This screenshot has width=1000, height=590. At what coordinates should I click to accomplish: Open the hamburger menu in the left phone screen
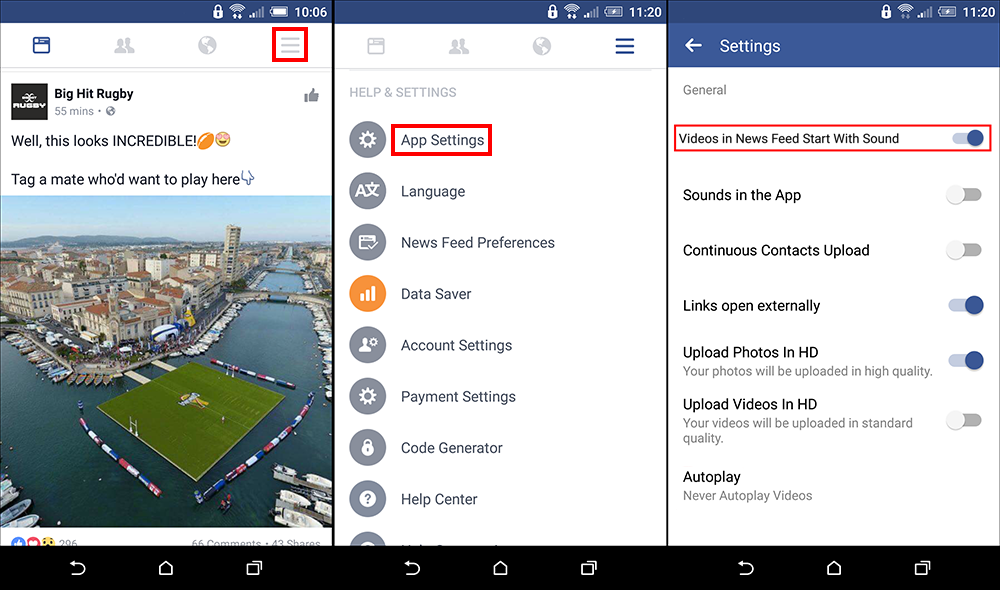[290, 45]
